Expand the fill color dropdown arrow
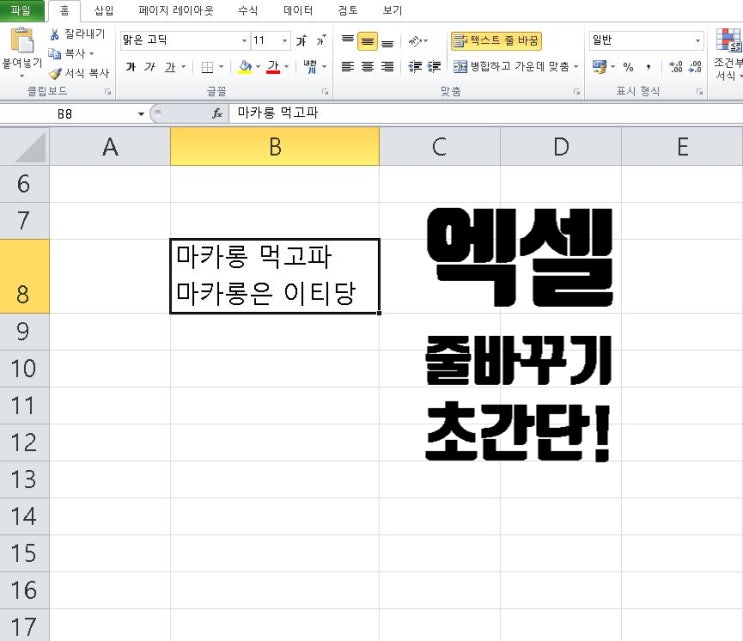 coord(258,67)
